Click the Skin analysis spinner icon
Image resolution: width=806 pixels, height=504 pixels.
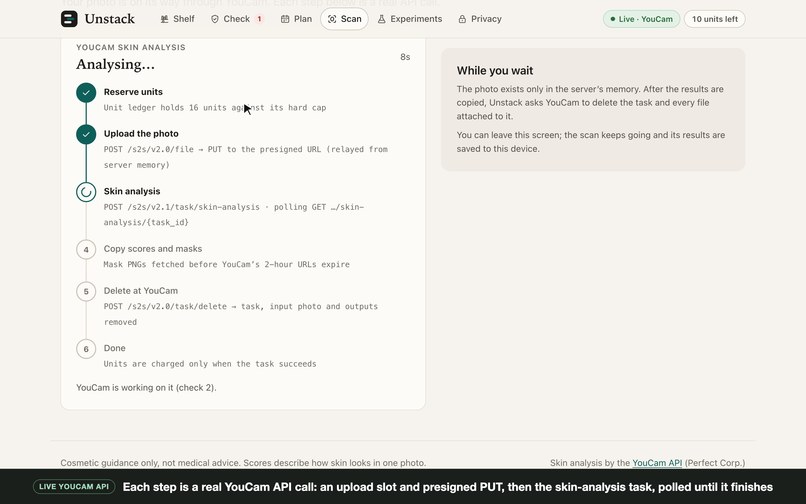click(86, 192)
